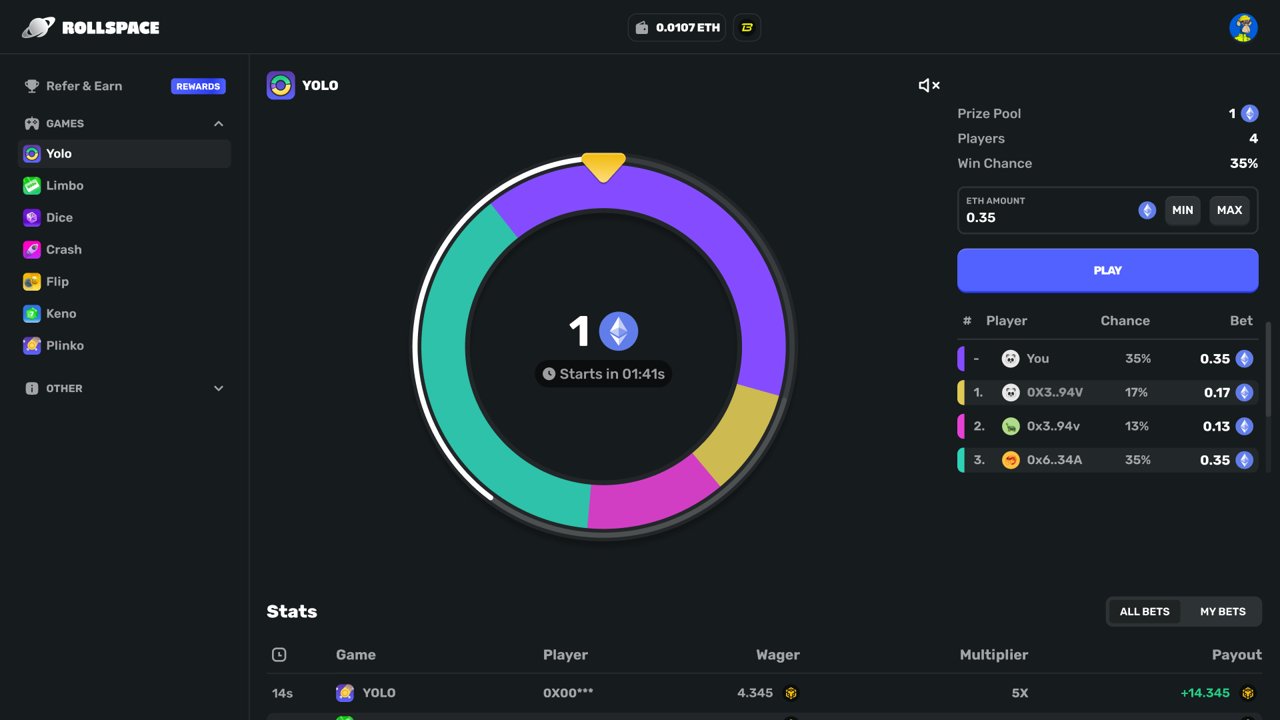
Task: Click the ETH wallet balance display
Action: click(x=677, y=27)
